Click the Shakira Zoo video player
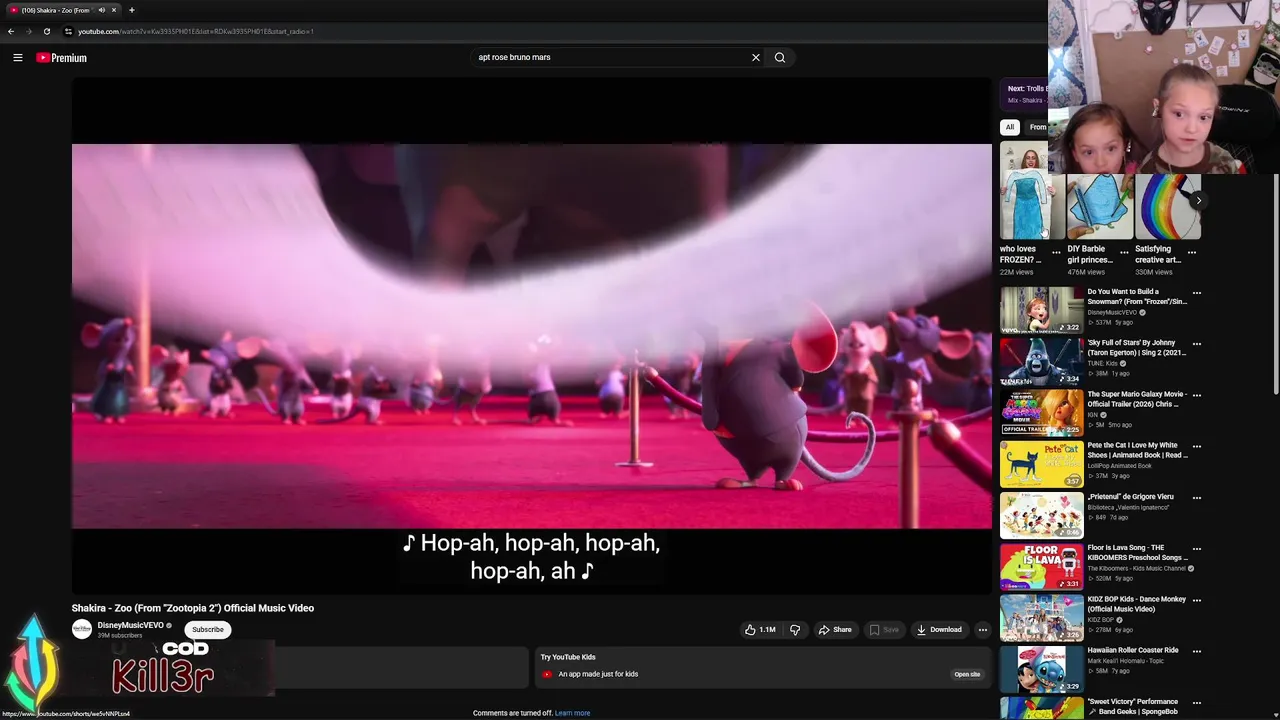Viewport: 1280px width, 720px height. (x=531, y=336)
